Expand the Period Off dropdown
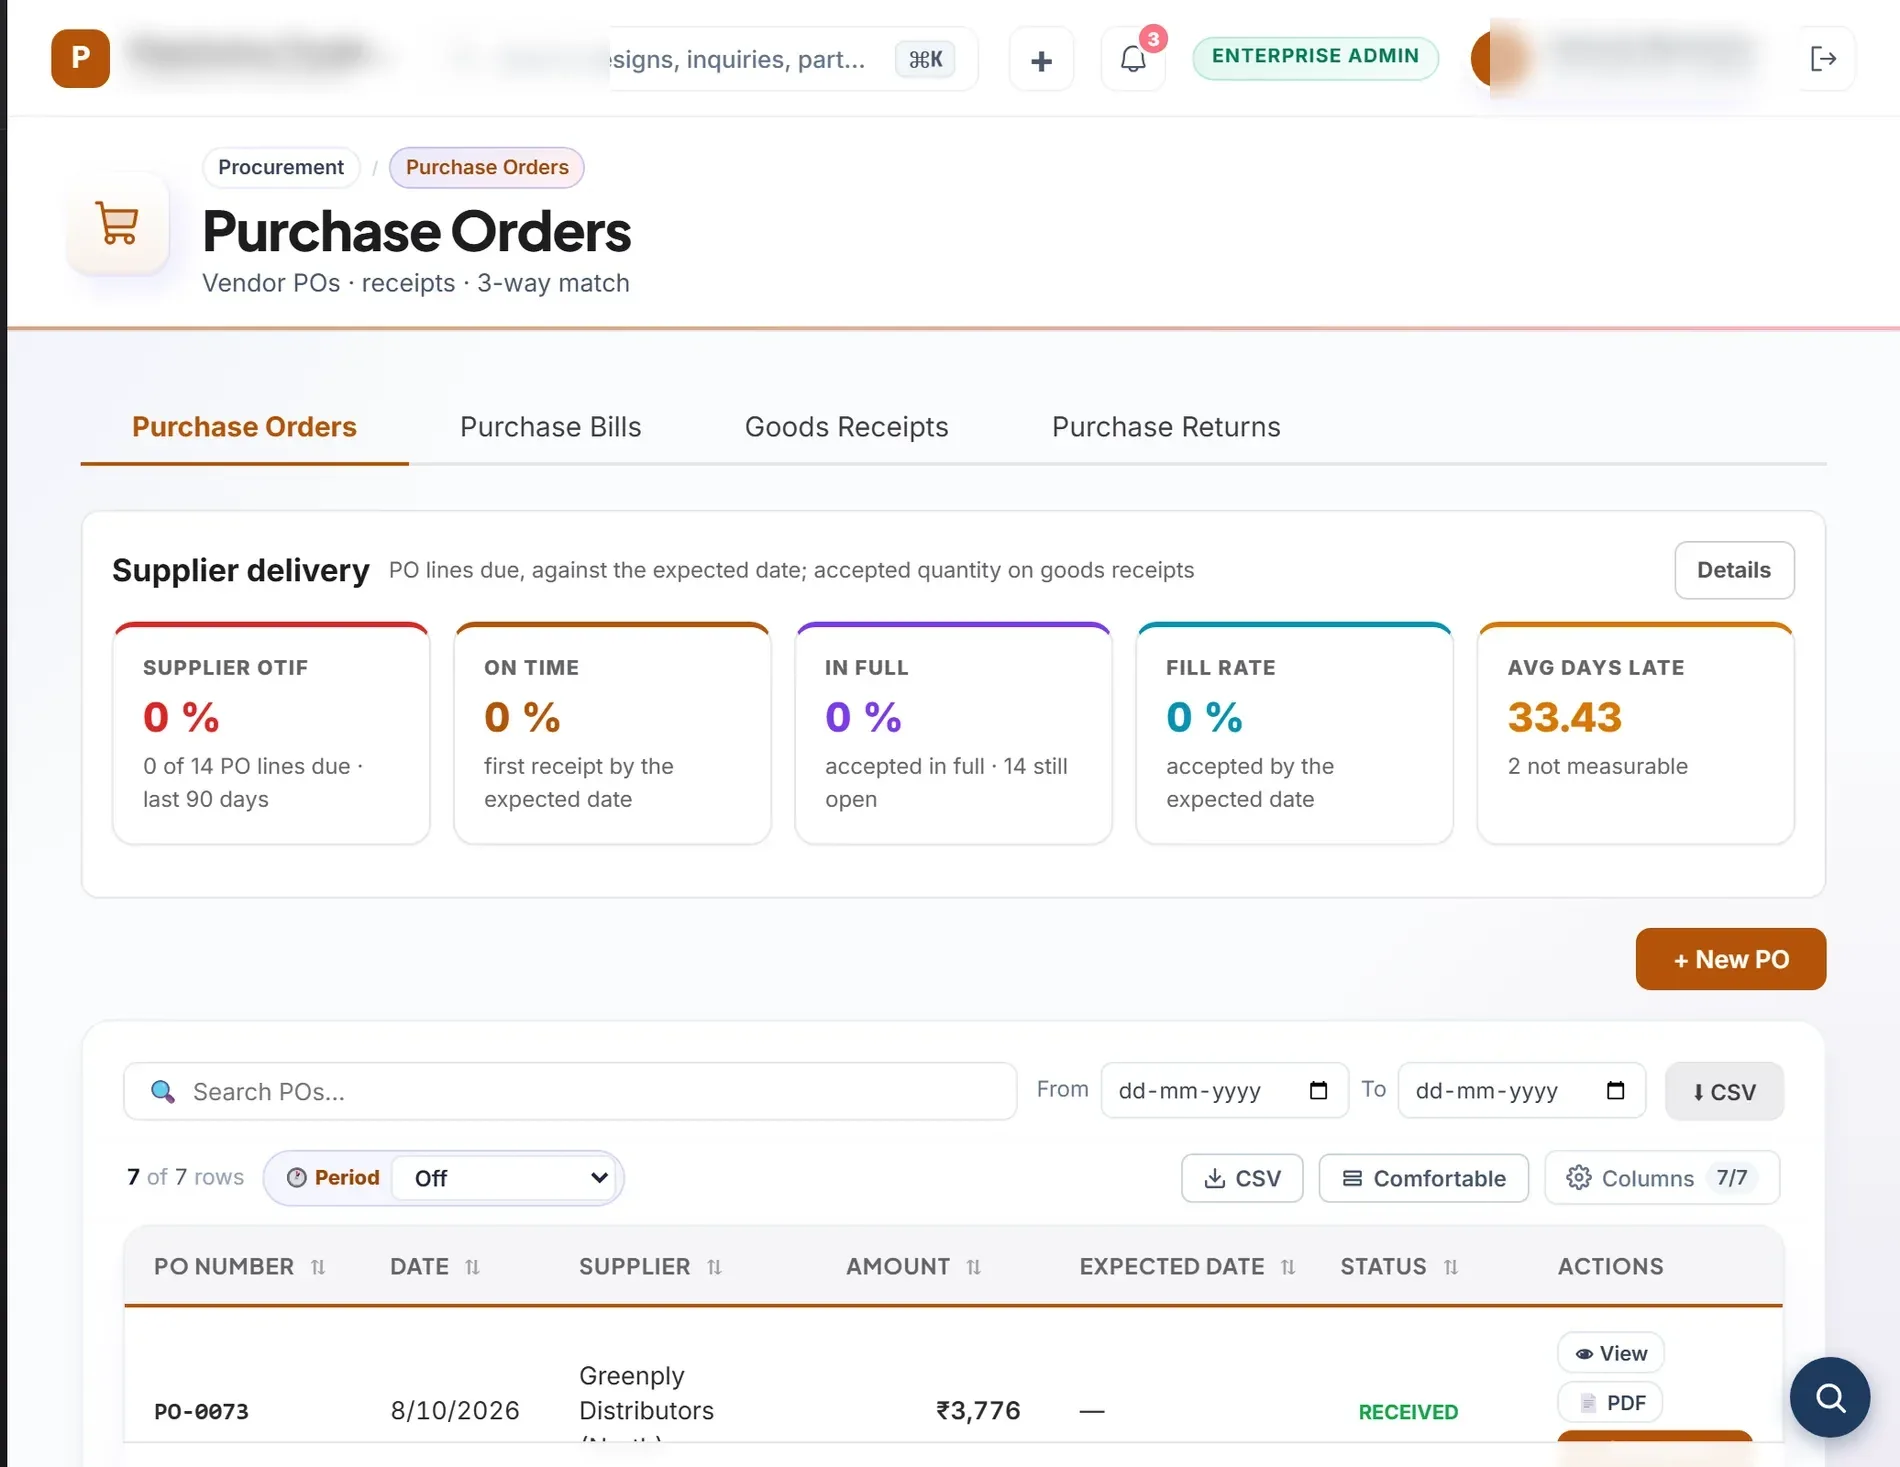This screenshot has width=1900, height=1467. click(506, 1178)
